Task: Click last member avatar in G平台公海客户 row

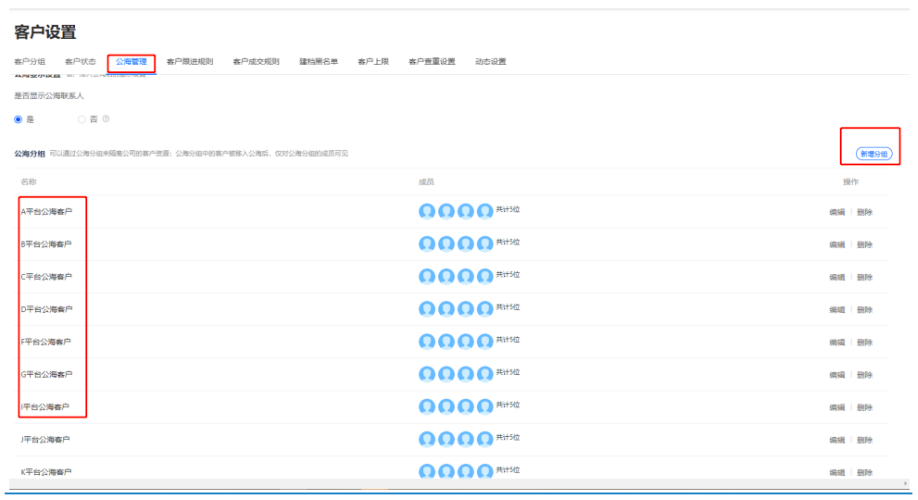Action: tap(485, 374)
